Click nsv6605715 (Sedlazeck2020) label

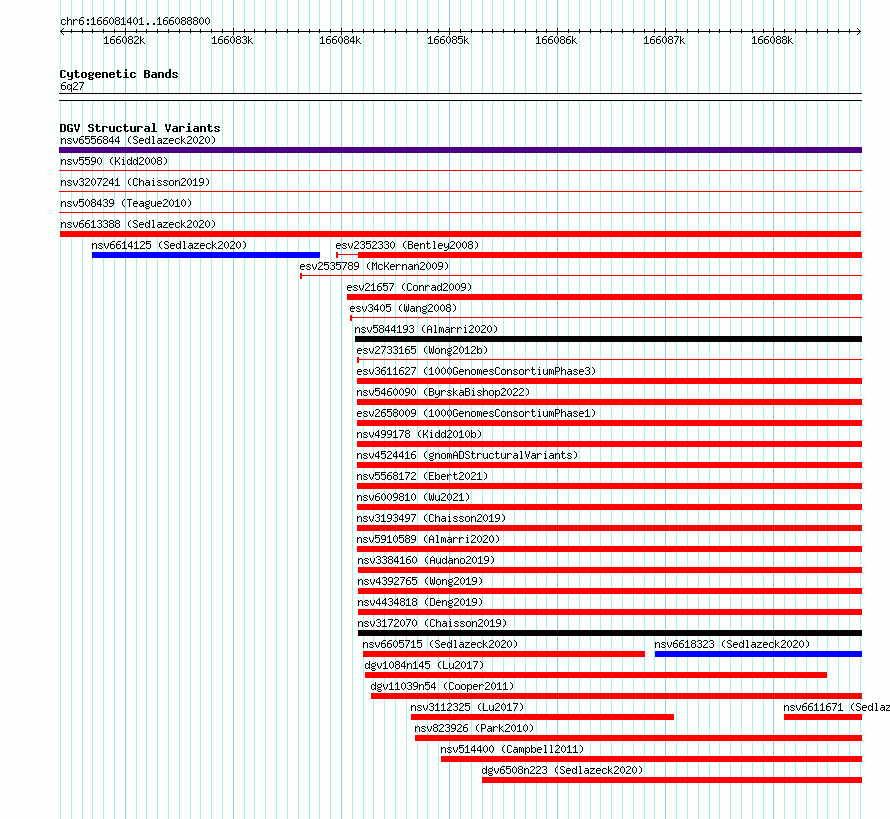tap(440, 644)
